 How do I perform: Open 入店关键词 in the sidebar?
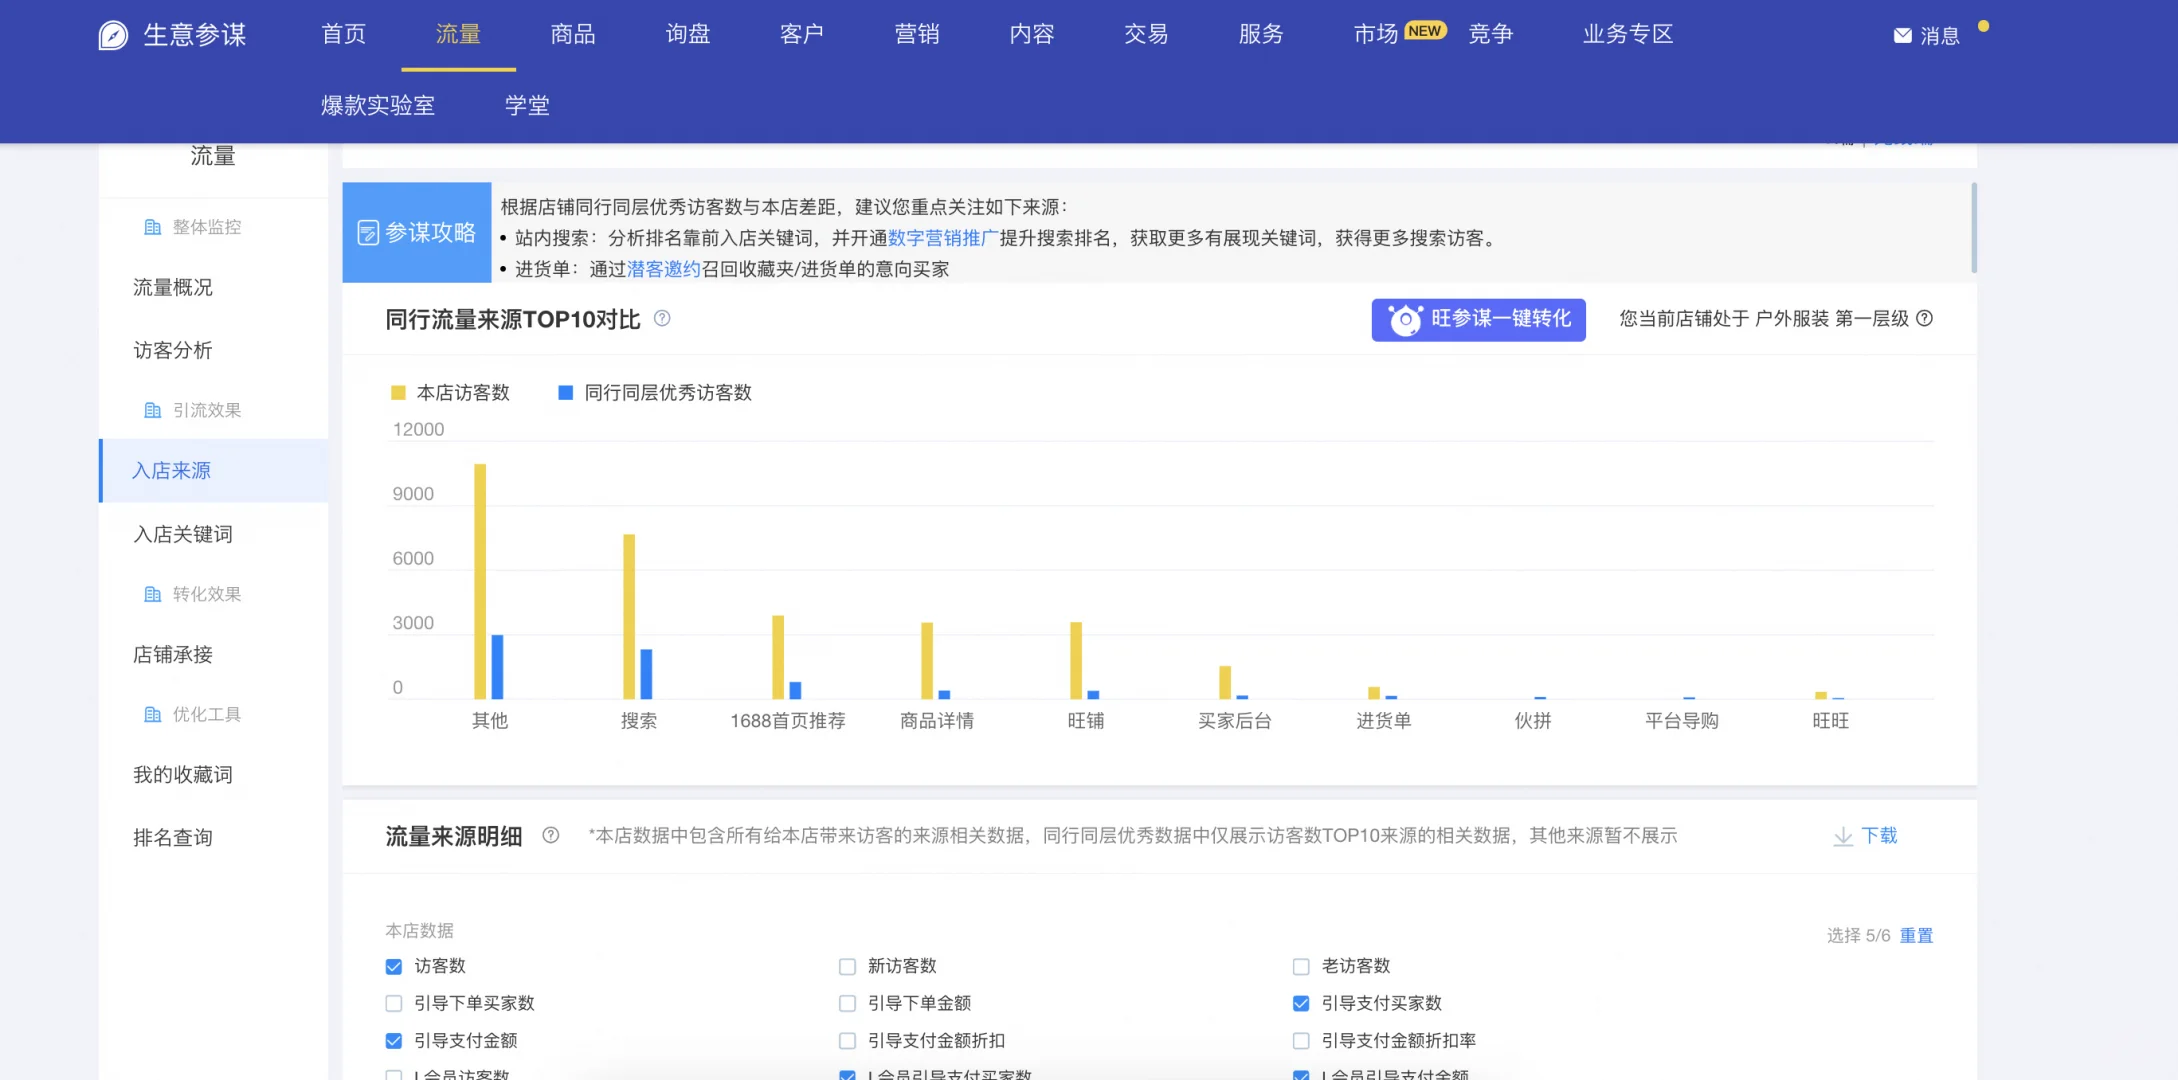pyautogui.click(x=183, y=535)
